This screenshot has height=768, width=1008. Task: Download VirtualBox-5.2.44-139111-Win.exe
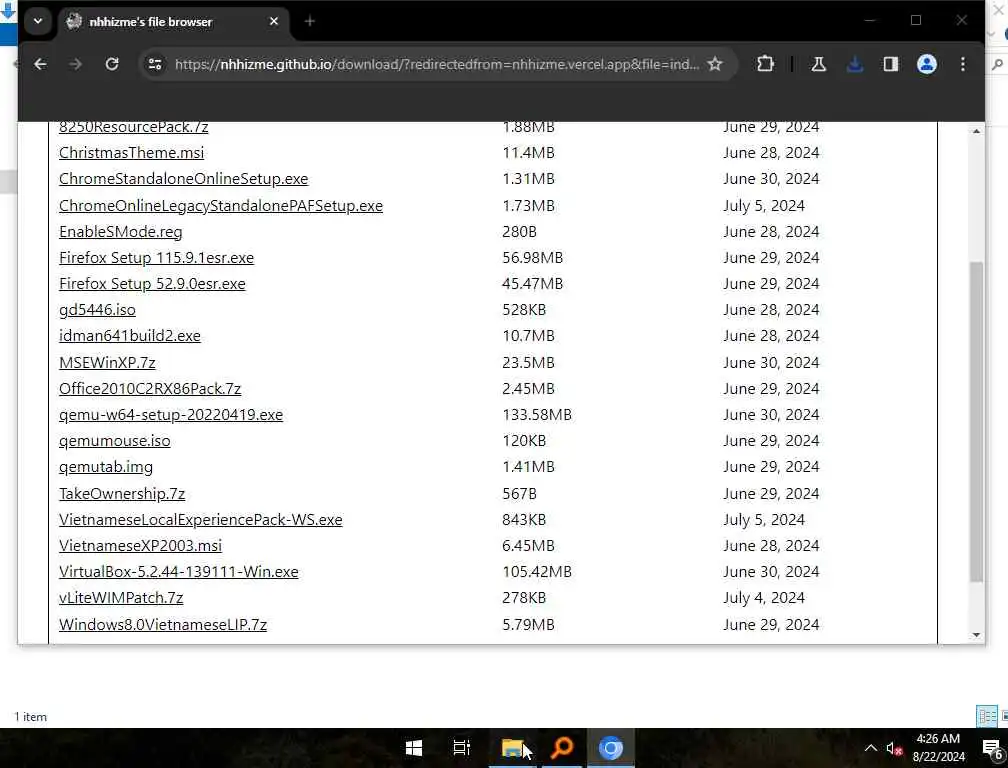point(178,571)
